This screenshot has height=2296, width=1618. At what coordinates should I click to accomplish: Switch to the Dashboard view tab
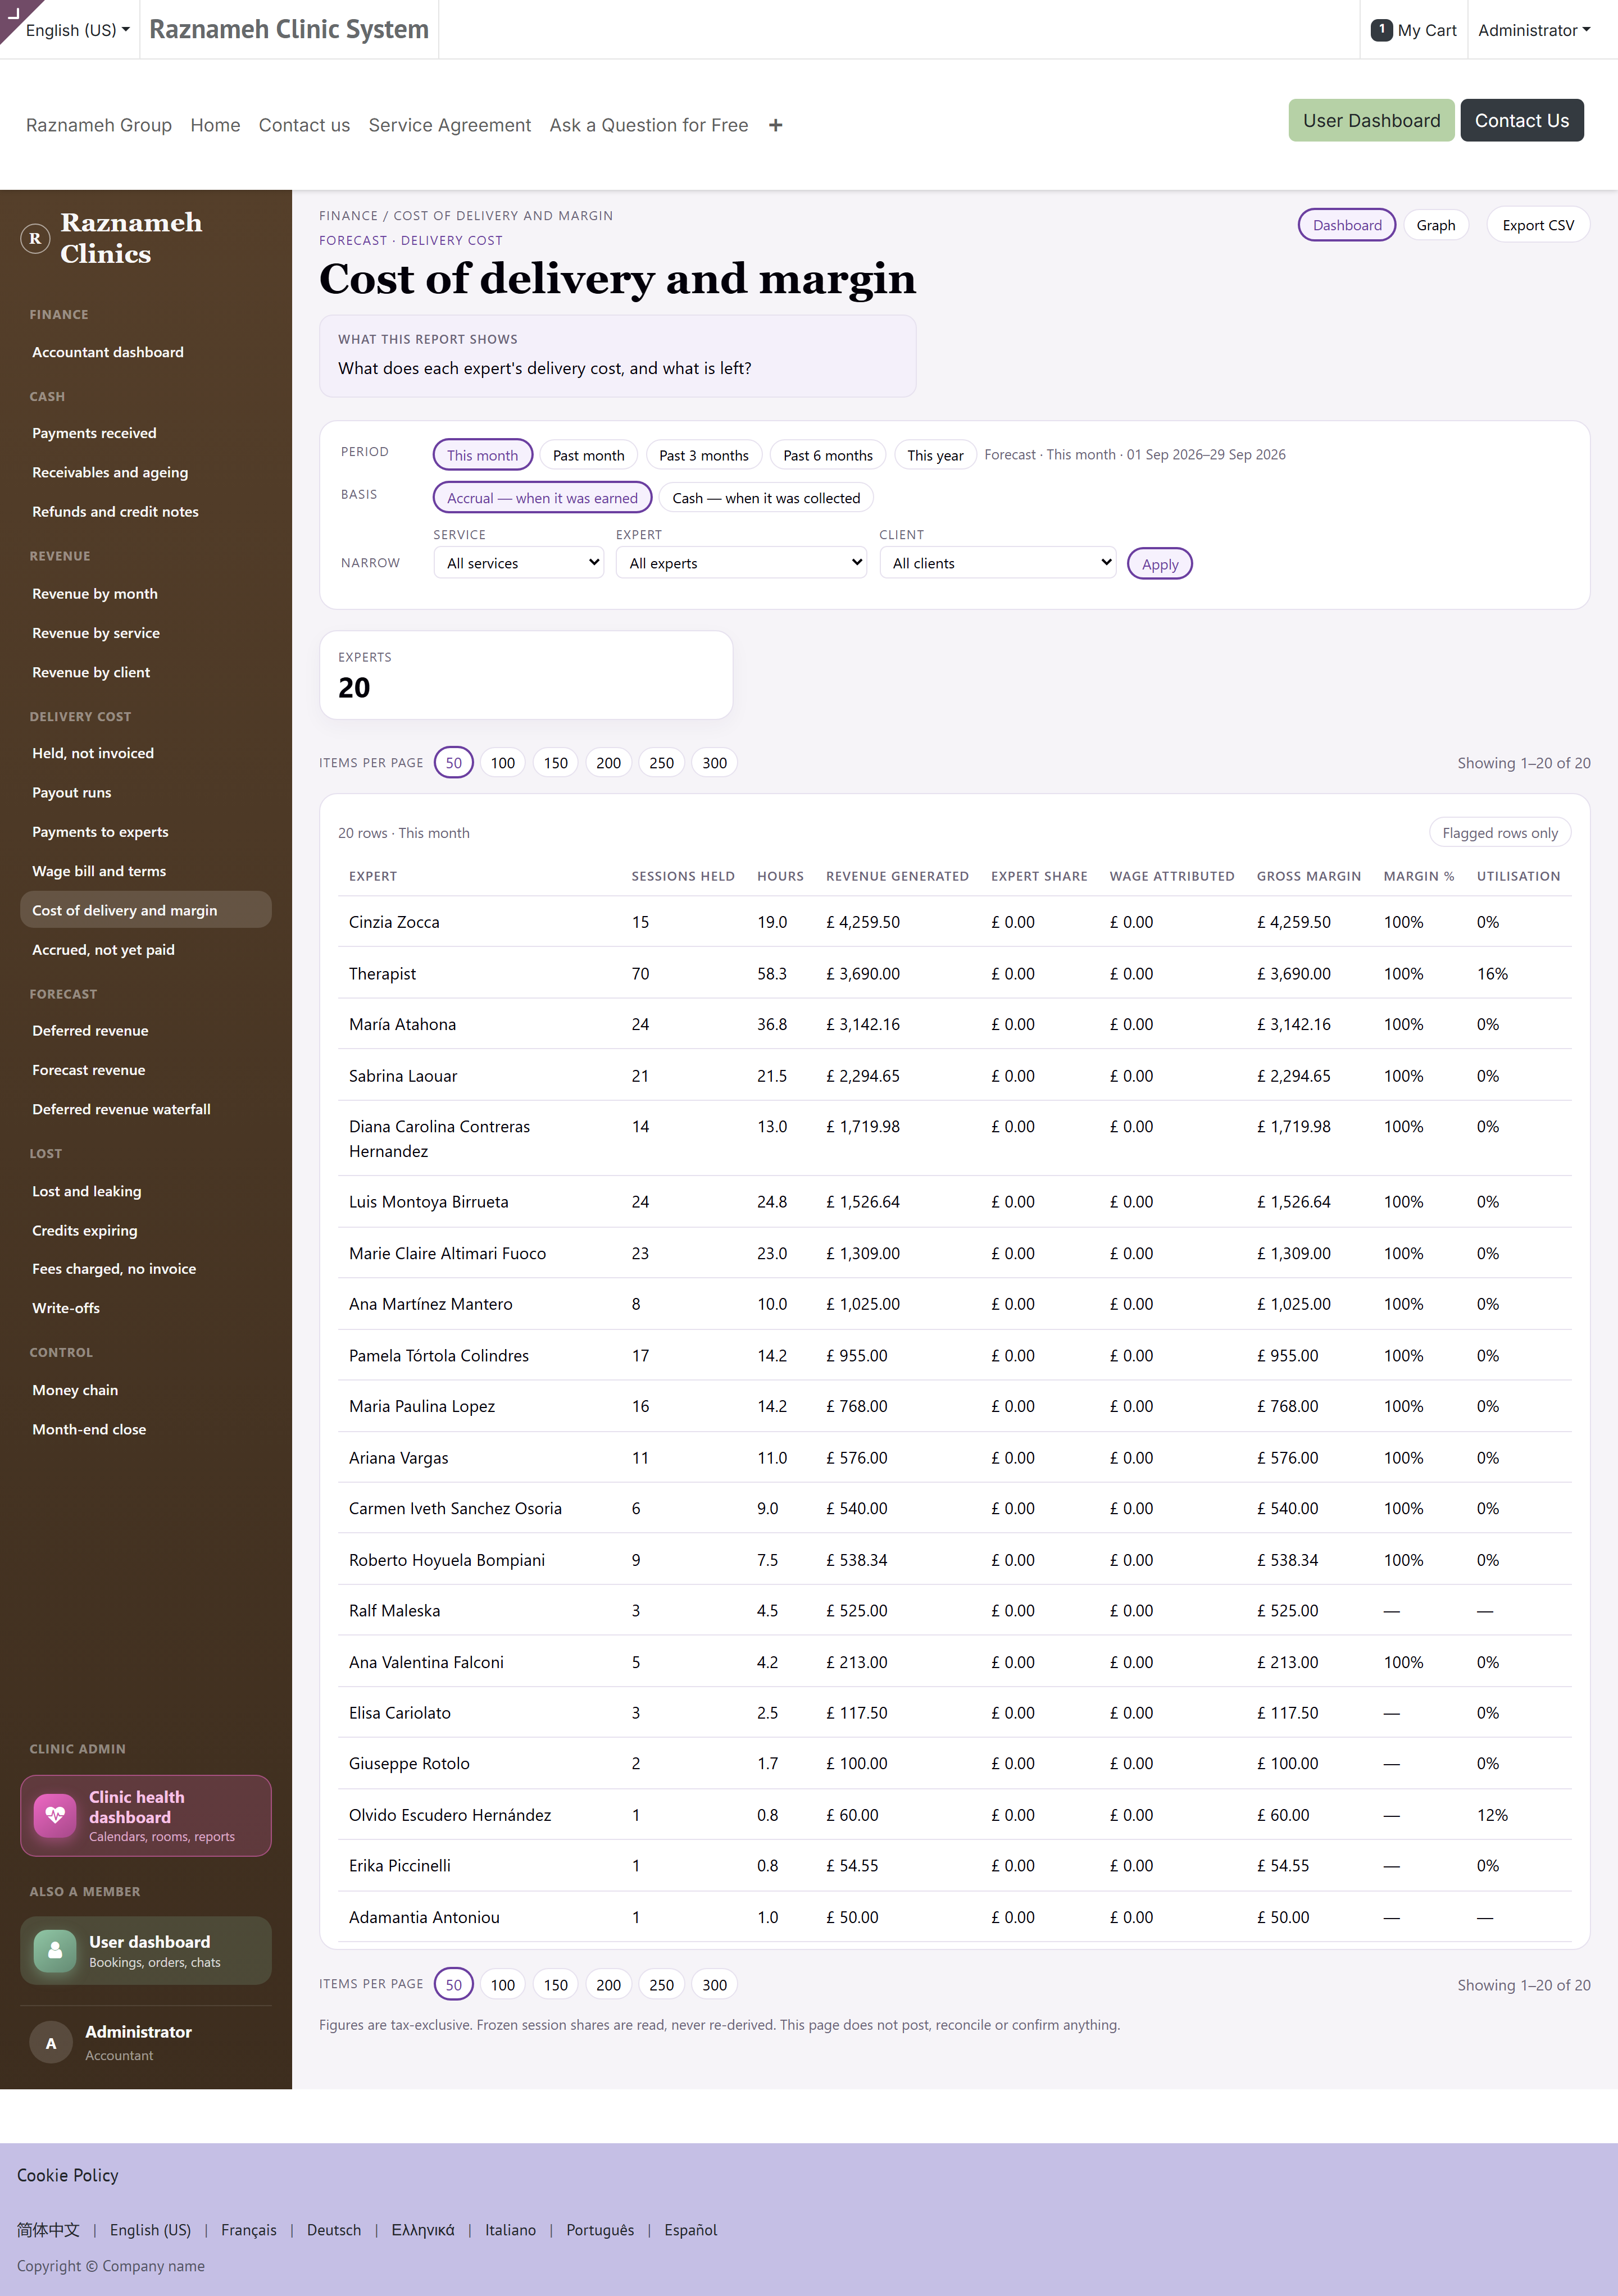pos(1346,225)
